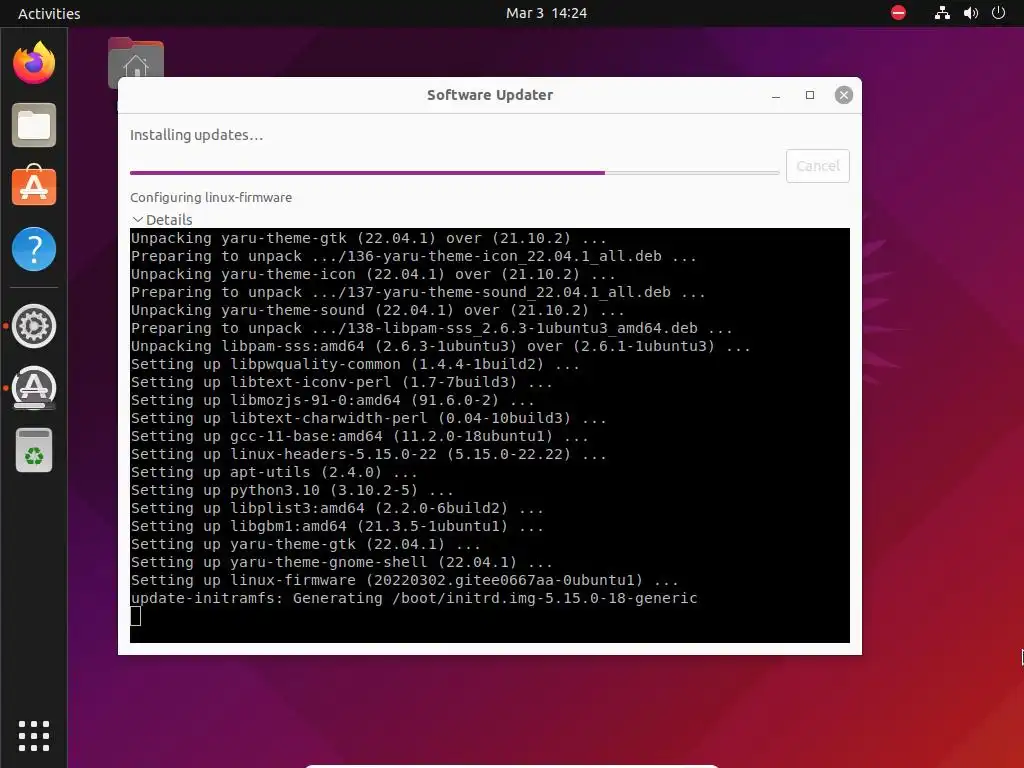Click line 'Unpacking yaru-theme-gtk (22.04.1) over (21.10.2)'
This screenshot has height=768, width=1024.
[368, 238]
